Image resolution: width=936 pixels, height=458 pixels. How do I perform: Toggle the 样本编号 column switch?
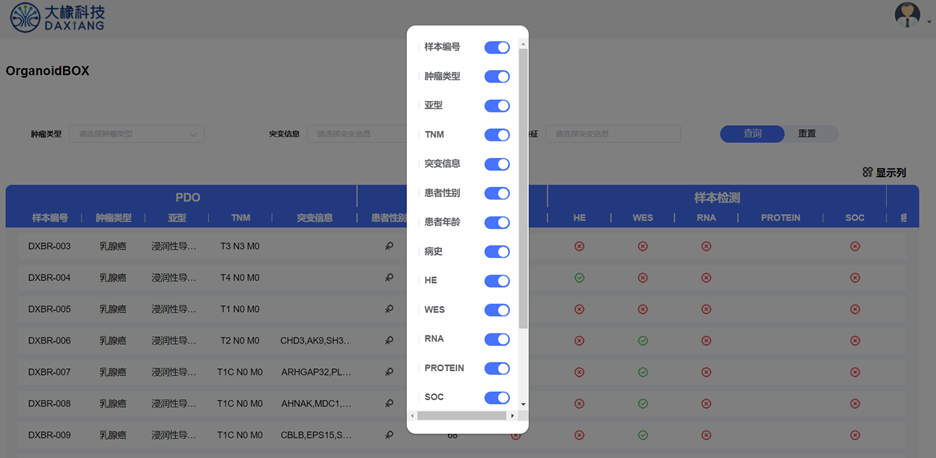497,47
